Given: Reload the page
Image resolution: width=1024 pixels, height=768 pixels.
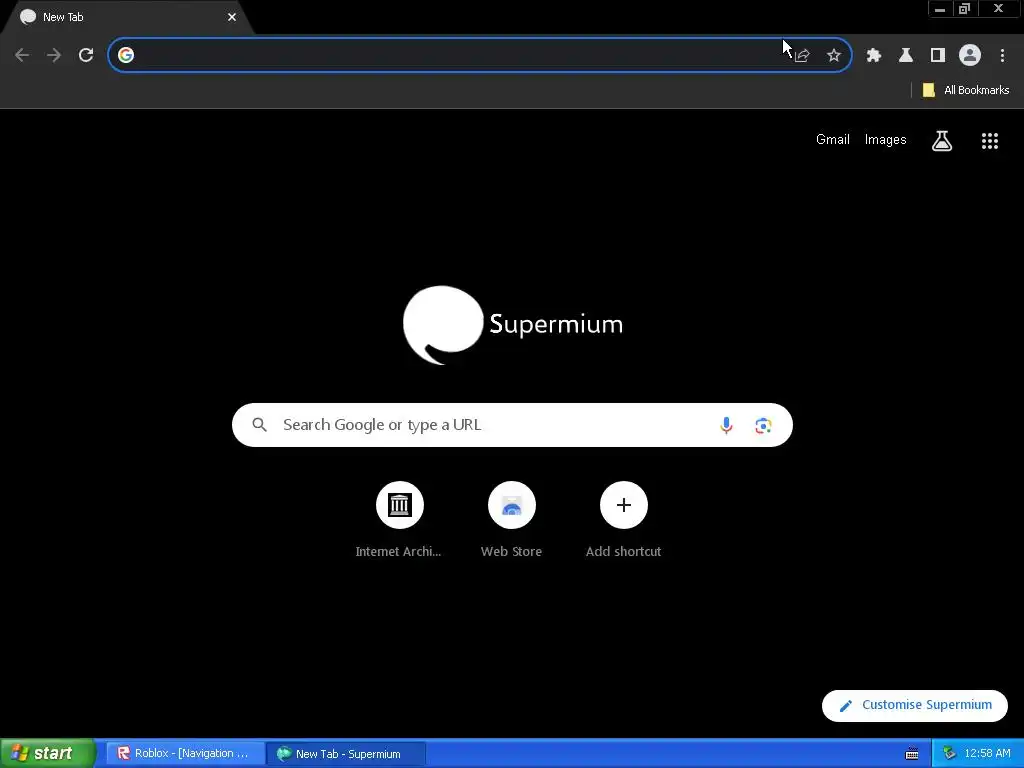Looking at the screenshot, I should click(x=86, y=56).
